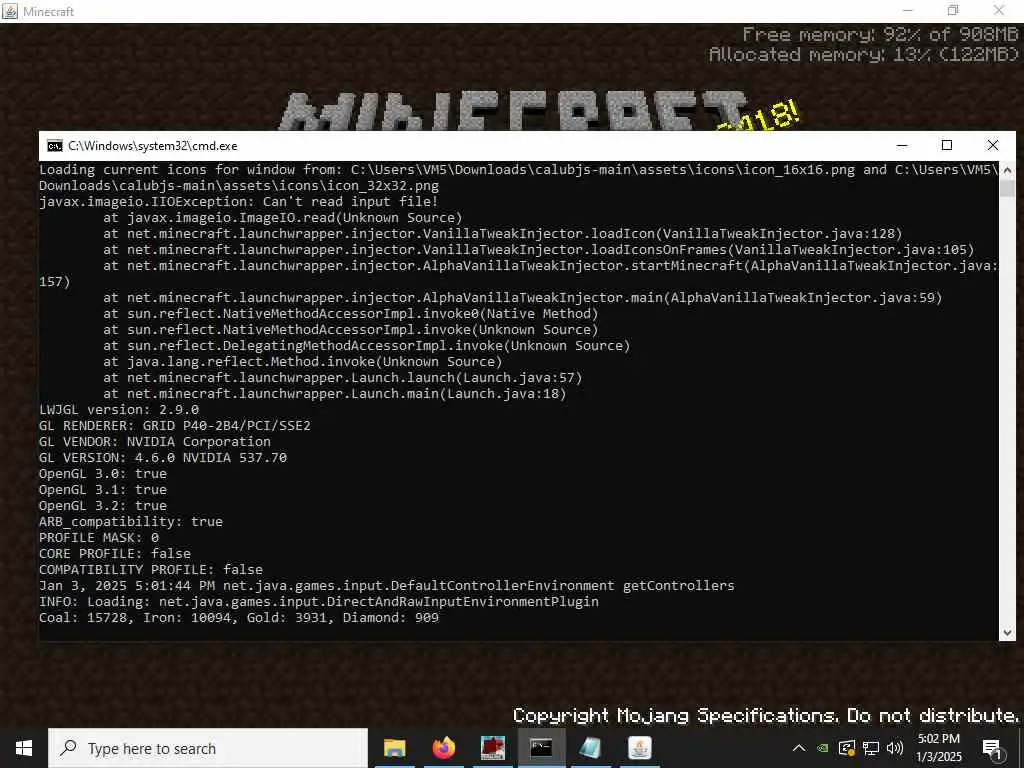The height and width of the screenshot is (768, 1024).
Task: Show hidden system tray icons
Action: (799, 748)
